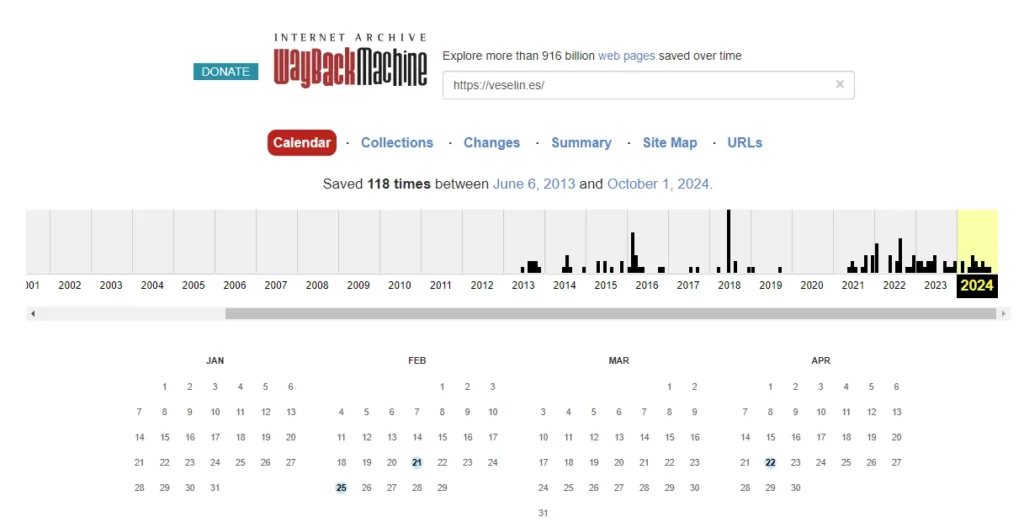Open the URLs tab

click(744, 143)
